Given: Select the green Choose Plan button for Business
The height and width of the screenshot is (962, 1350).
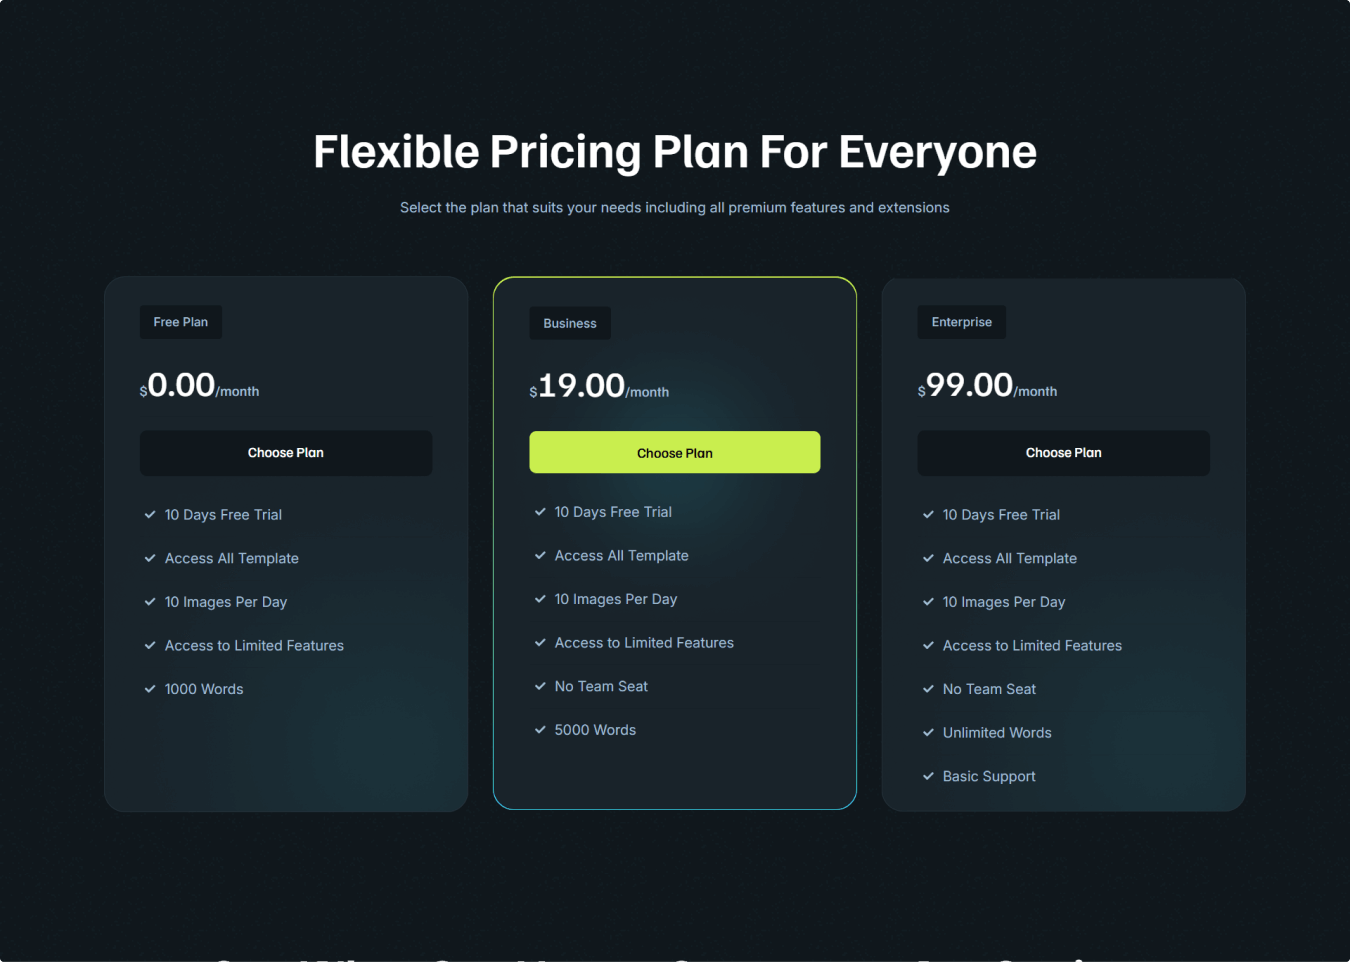Looking at the screenshot, I should [x=675, y=453].
